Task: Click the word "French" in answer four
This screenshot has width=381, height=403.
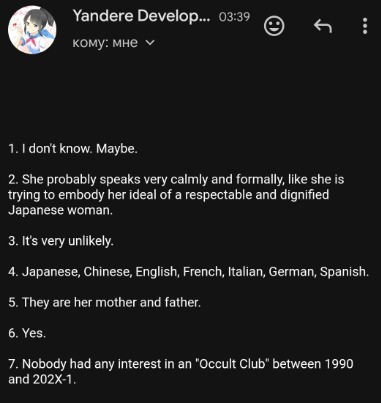Action: 203,272
